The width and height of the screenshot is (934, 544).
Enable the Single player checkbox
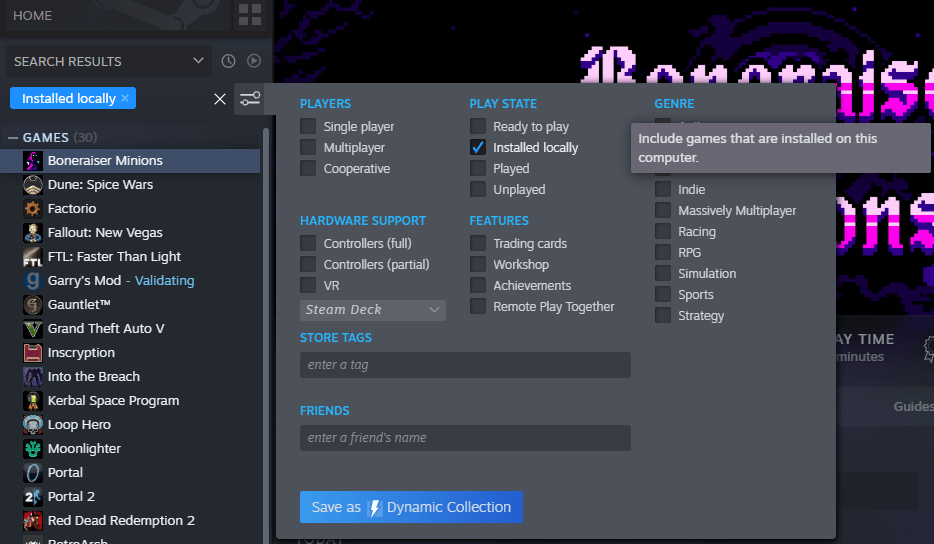pos(308,126)
